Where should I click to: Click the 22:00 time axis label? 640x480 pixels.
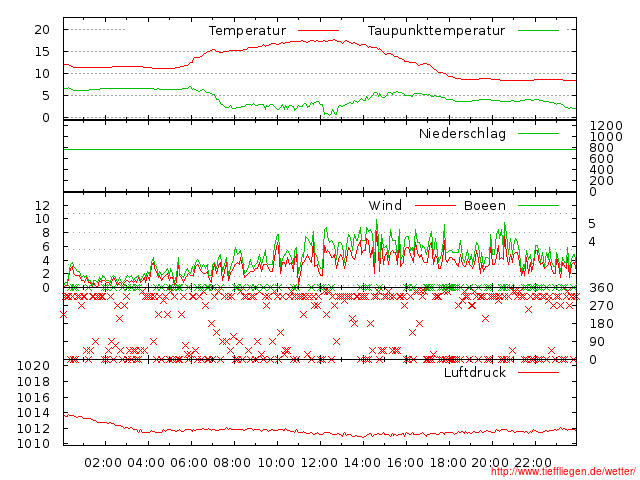pos(533,463)
